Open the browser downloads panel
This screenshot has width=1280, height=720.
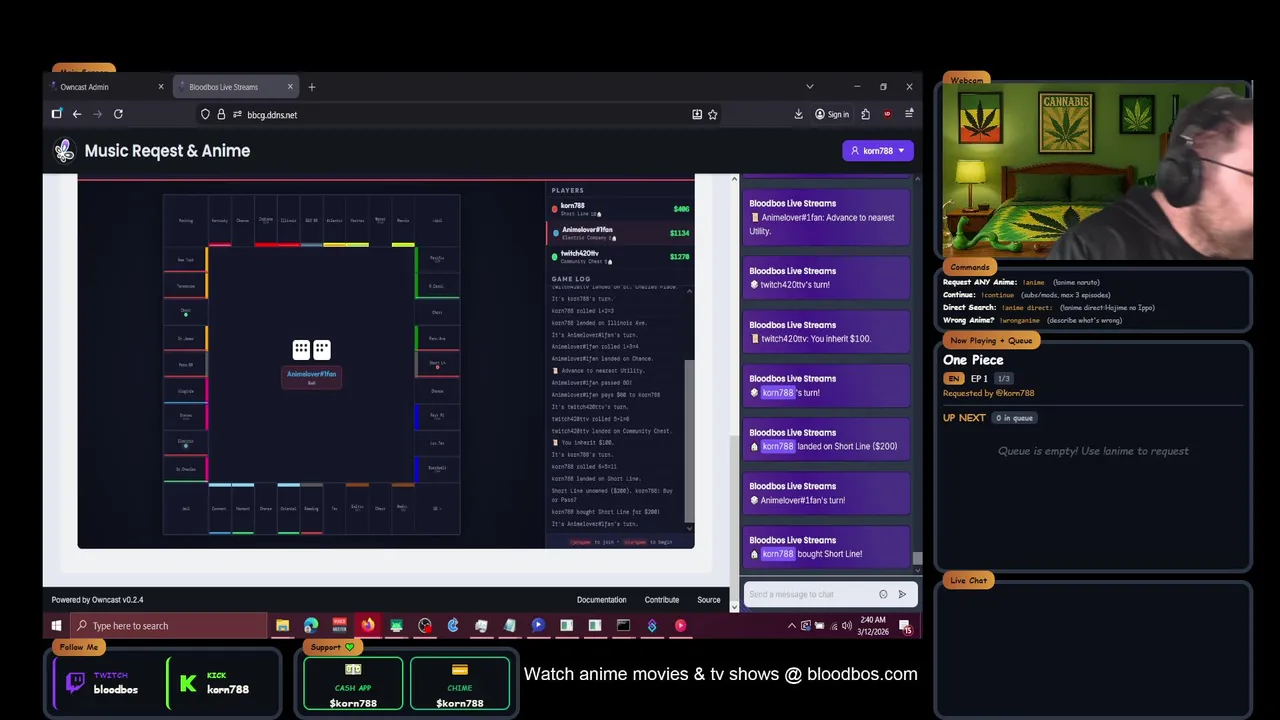[798, 115]
